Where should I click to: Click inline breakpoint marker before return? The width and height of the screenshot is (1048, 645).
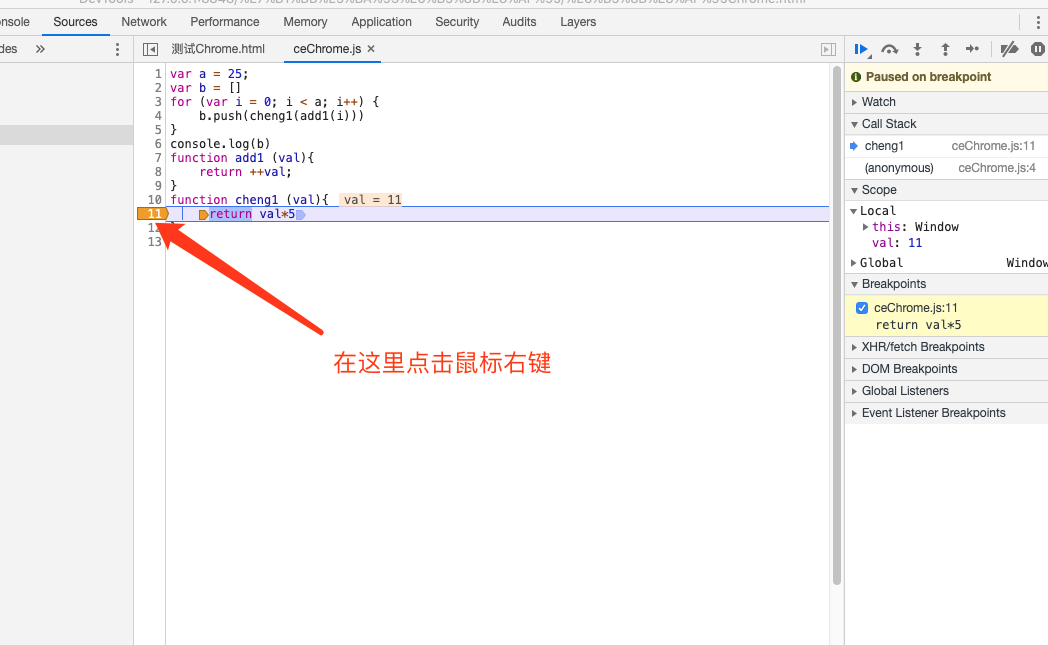(x=203, y=215)
